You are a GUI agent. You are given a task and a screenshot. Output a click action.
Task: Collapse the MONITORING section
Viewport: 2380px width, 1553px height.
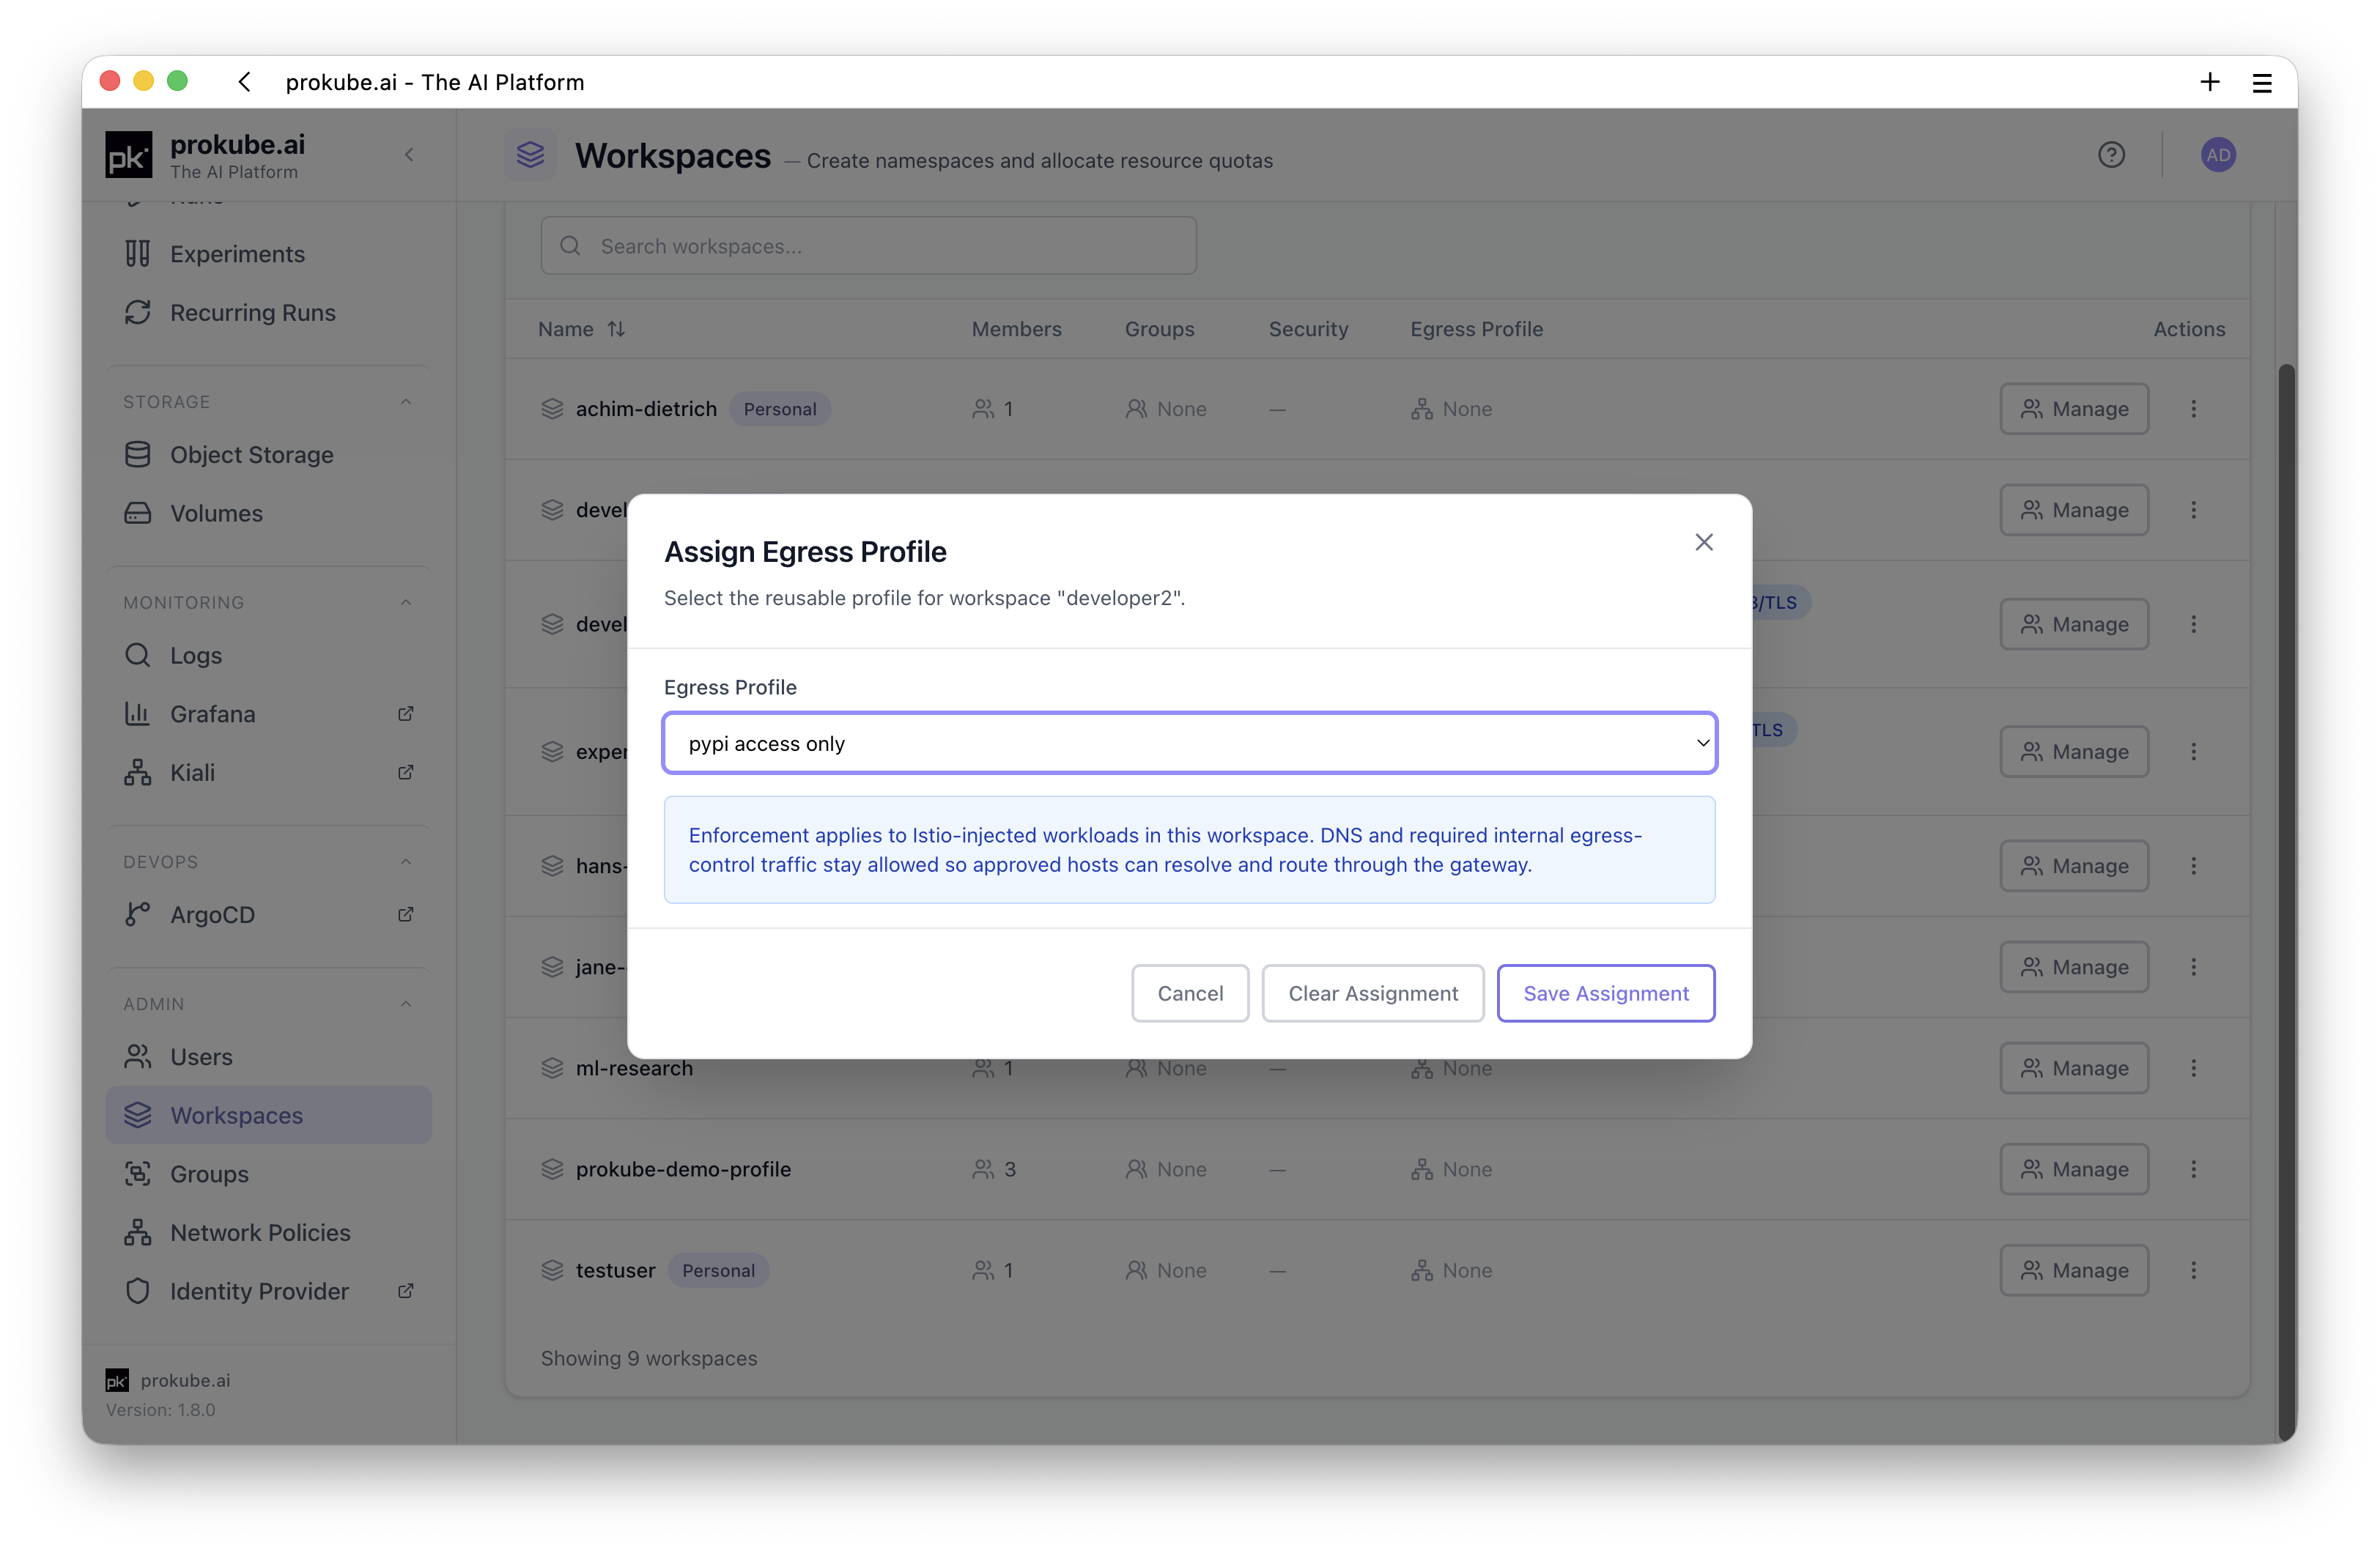pos(406,602)
